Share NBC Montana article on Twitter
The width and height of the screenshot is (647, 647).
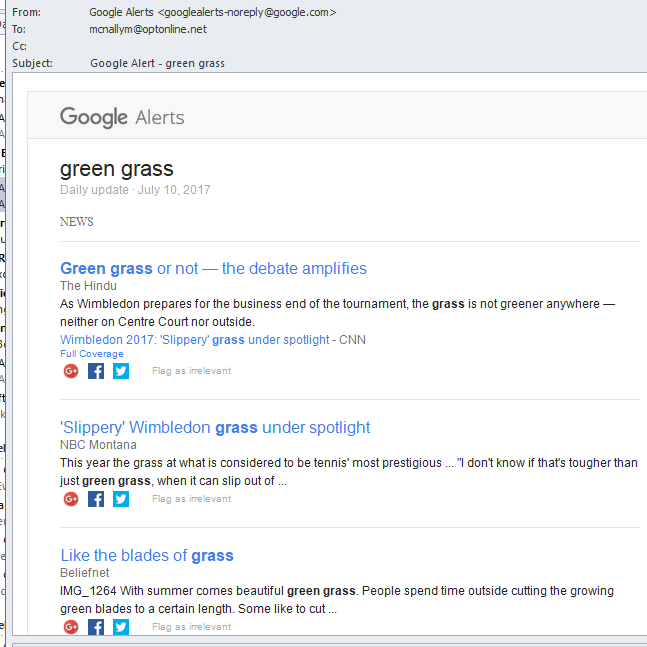(x=121, y=499)
